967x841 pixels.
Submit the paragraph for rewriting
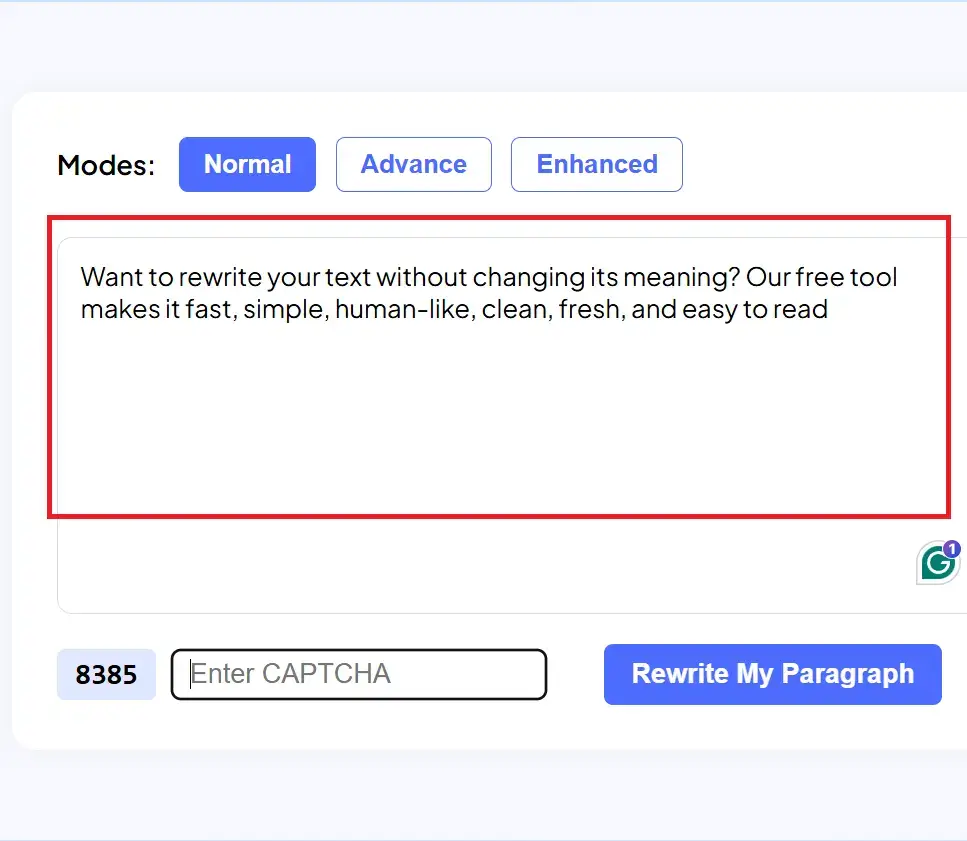coord(772,674)
